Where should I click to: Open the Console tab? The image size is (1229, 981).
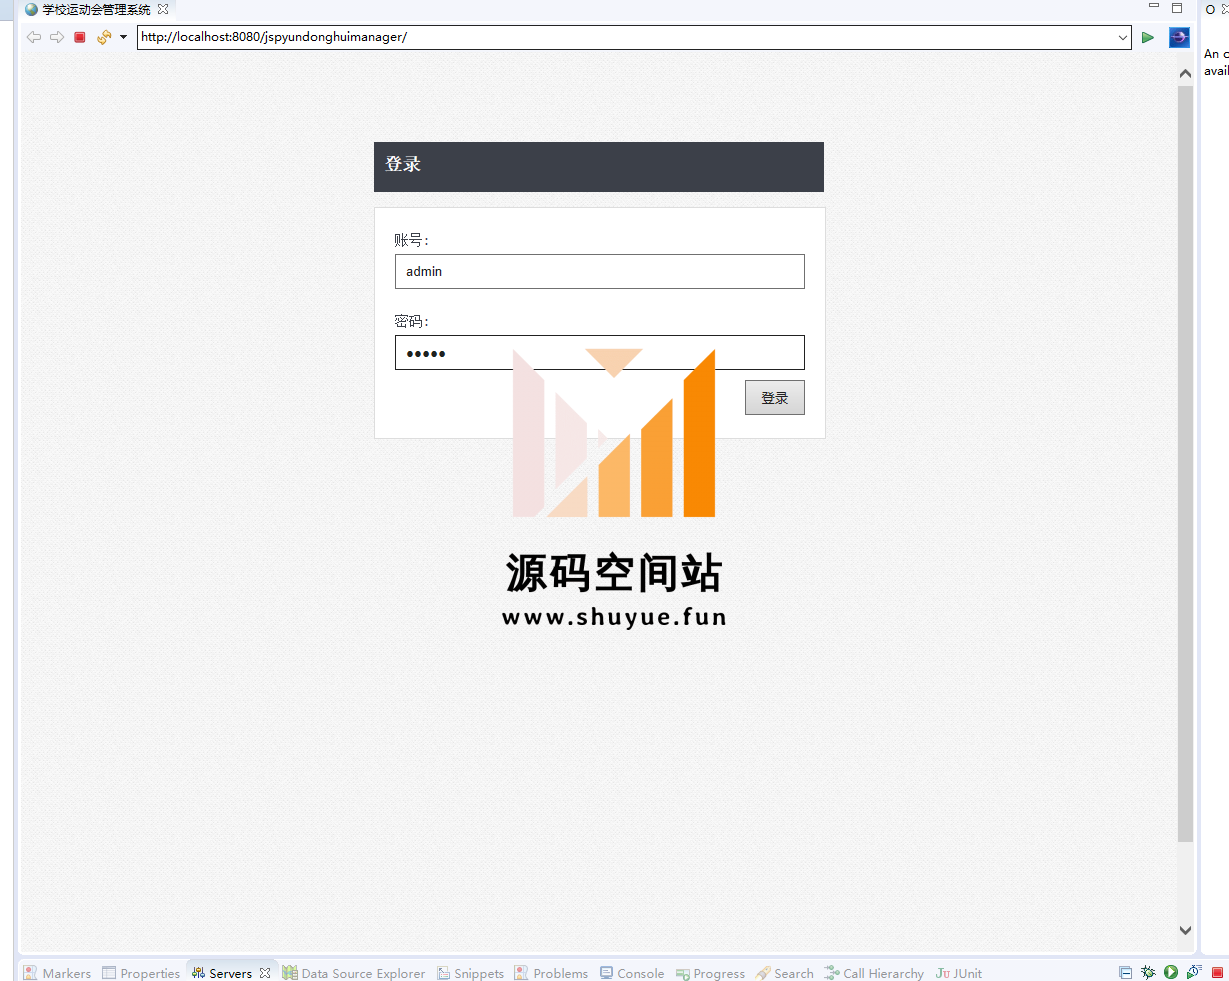632,973
